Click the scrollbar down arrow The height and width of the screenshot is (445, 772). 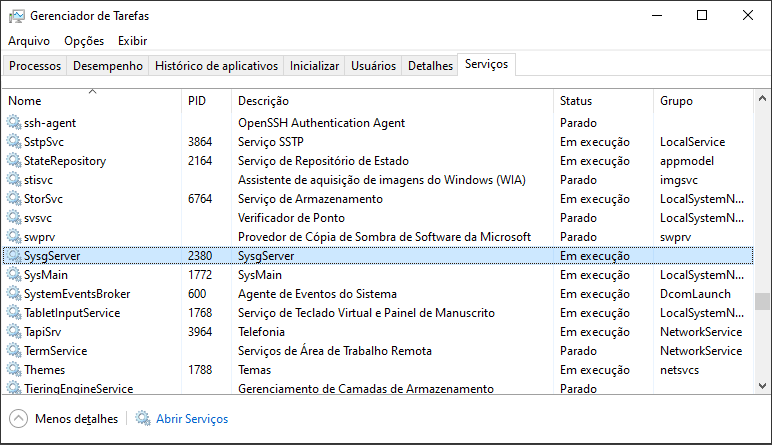point(762,386)
